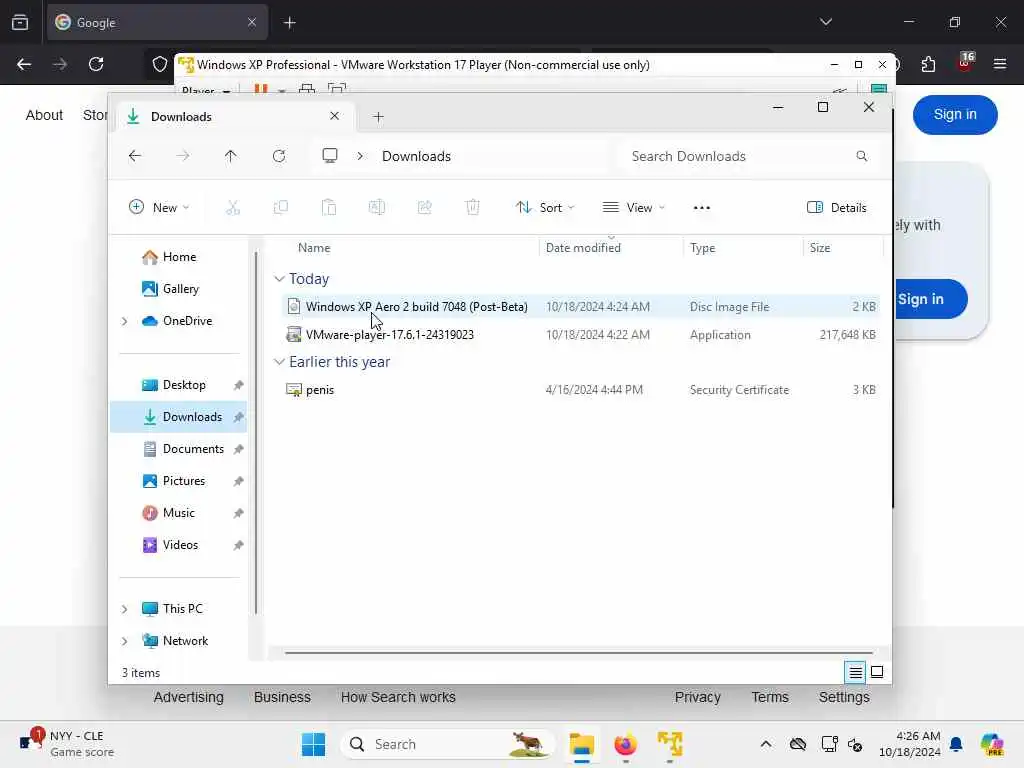This screenshot has height=768, width=1024.
Task: Toggle the Details pane
Action: tap(837, 208)
